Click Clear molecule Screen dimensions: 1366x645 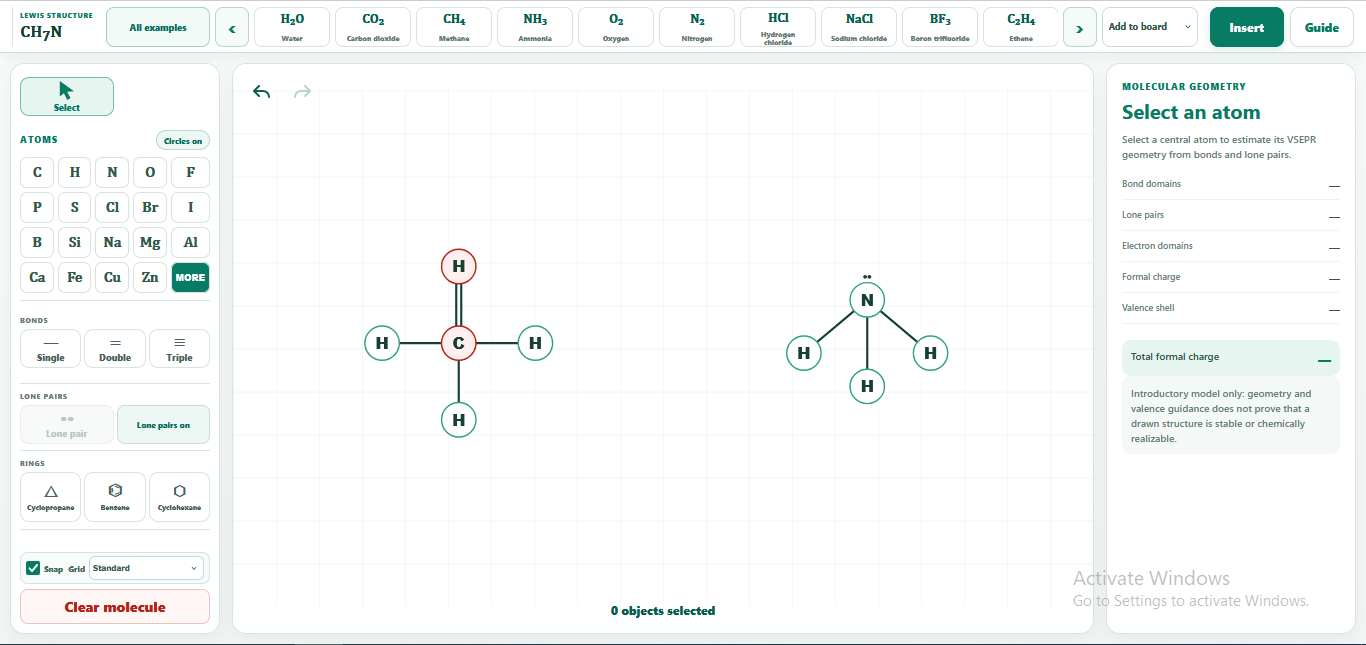coord(115,607)
